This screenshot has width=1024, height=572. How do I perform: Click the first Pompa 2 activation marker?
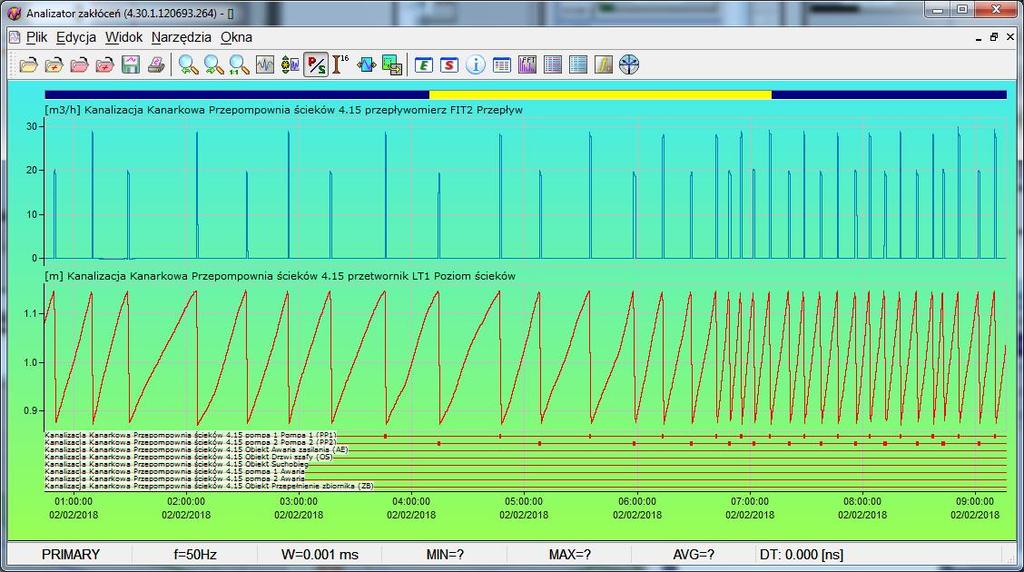pos(439,443)
